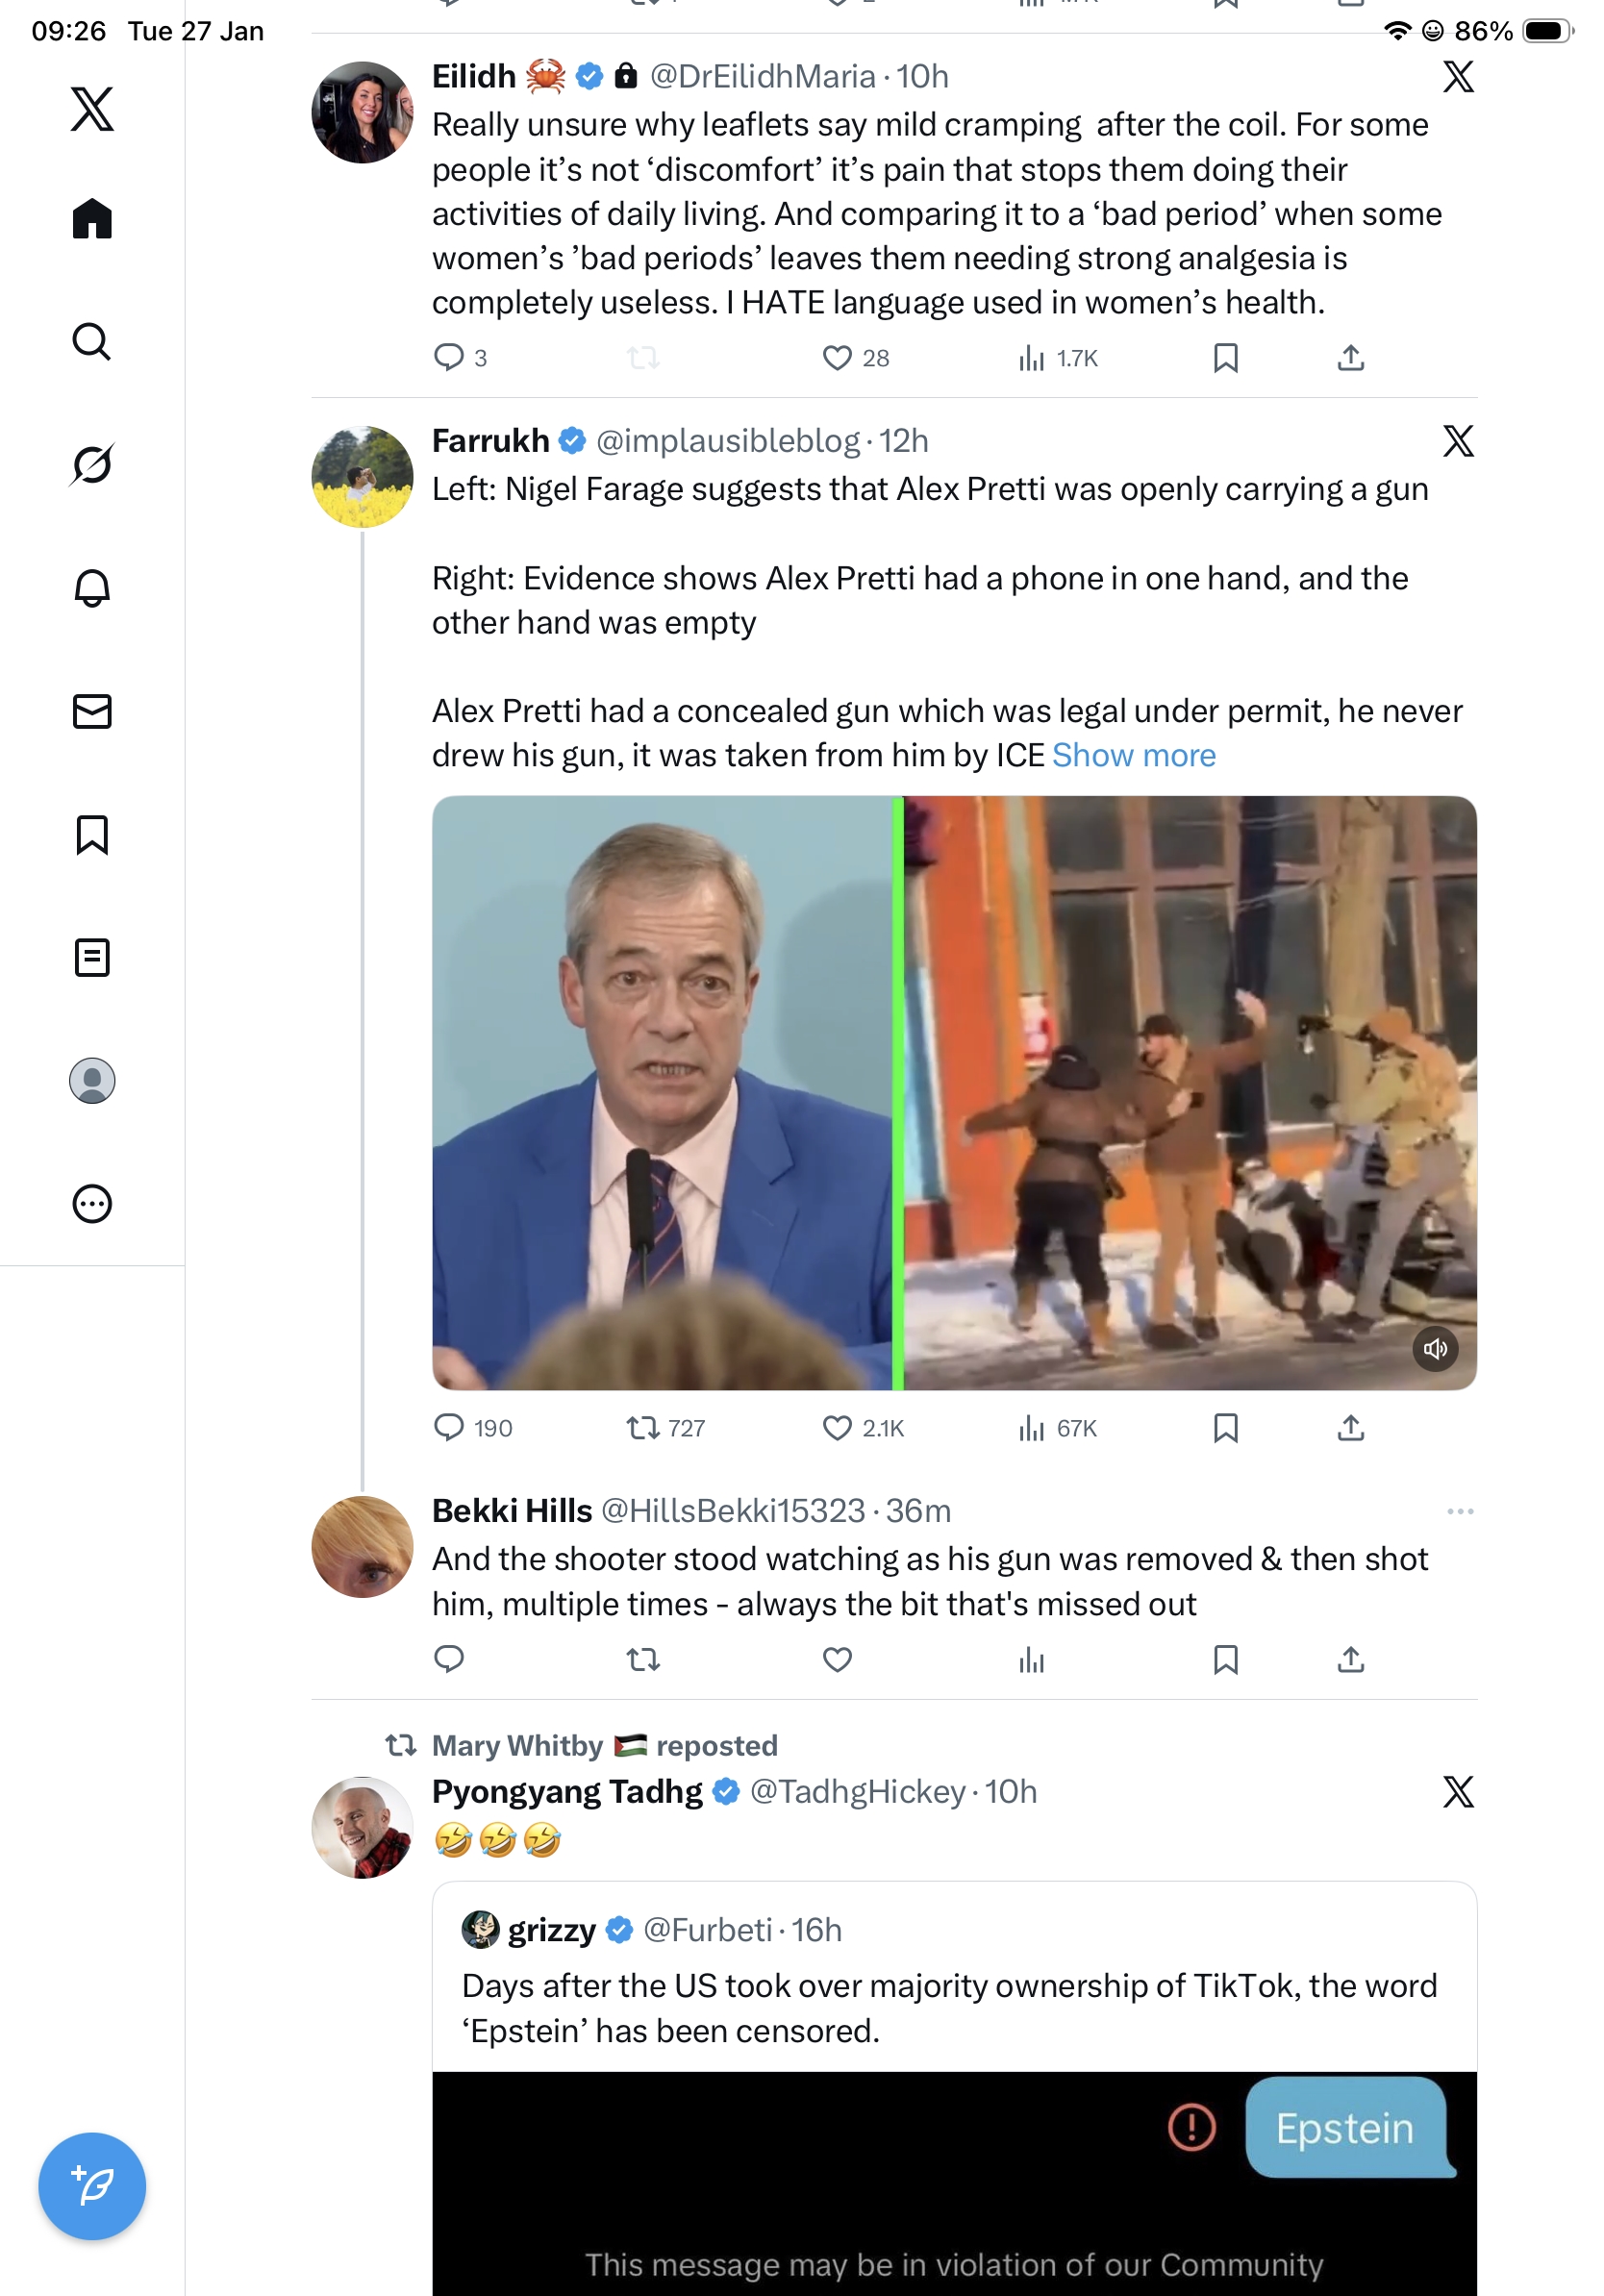Click the X logo in the sidebar

click(92, 109)
